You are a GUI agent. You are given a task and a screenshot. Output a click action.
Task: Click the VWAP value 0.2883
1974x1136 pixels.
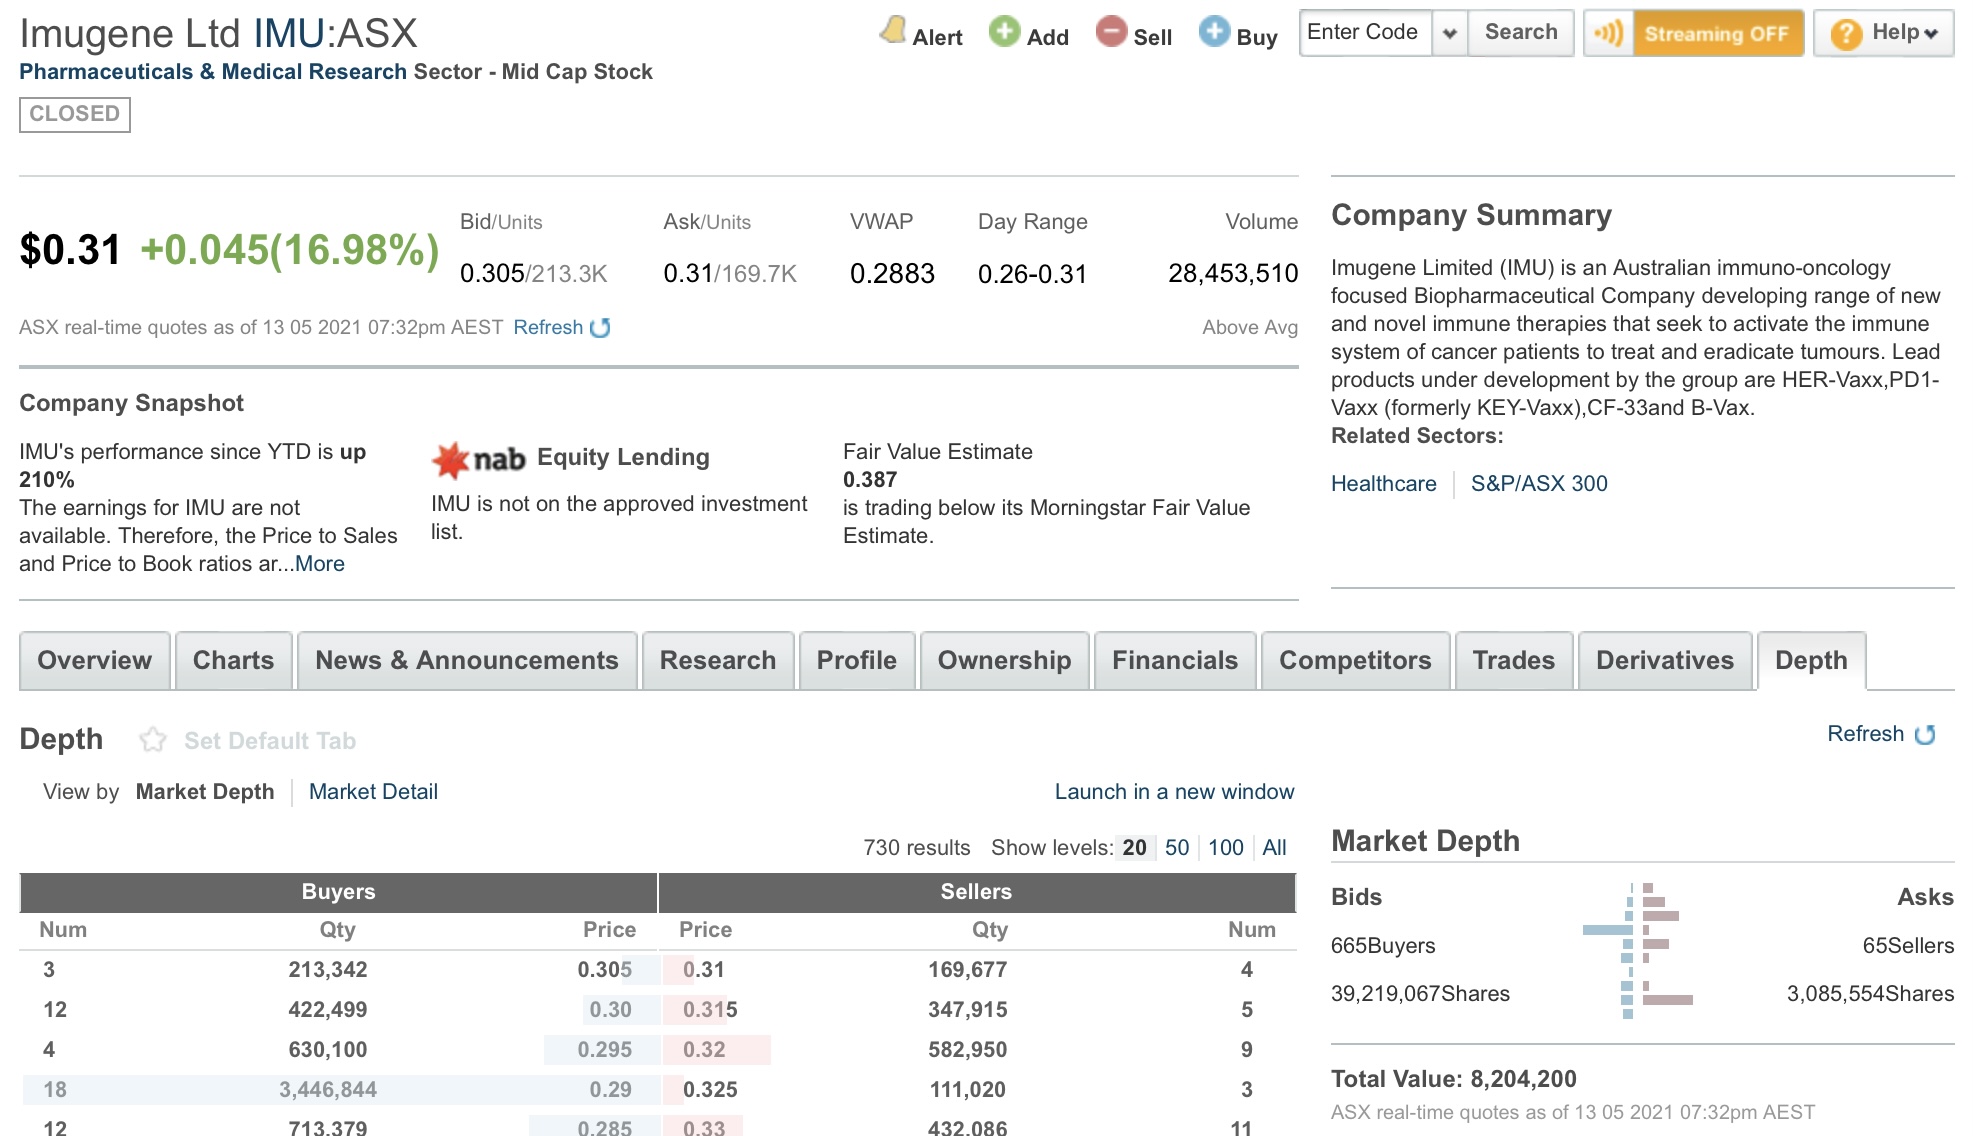(892, 274)
